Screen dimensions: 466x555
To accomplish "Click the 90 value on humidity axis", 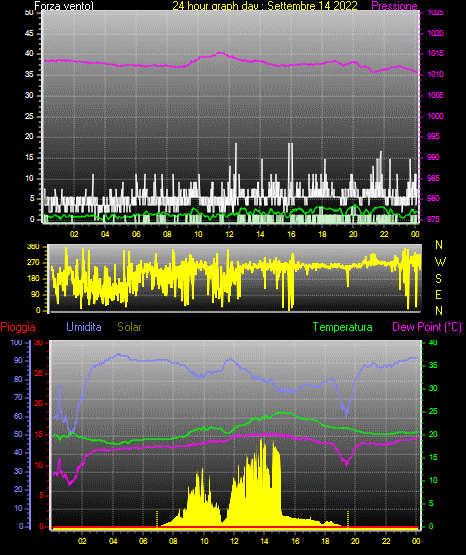I will (18, 360).
